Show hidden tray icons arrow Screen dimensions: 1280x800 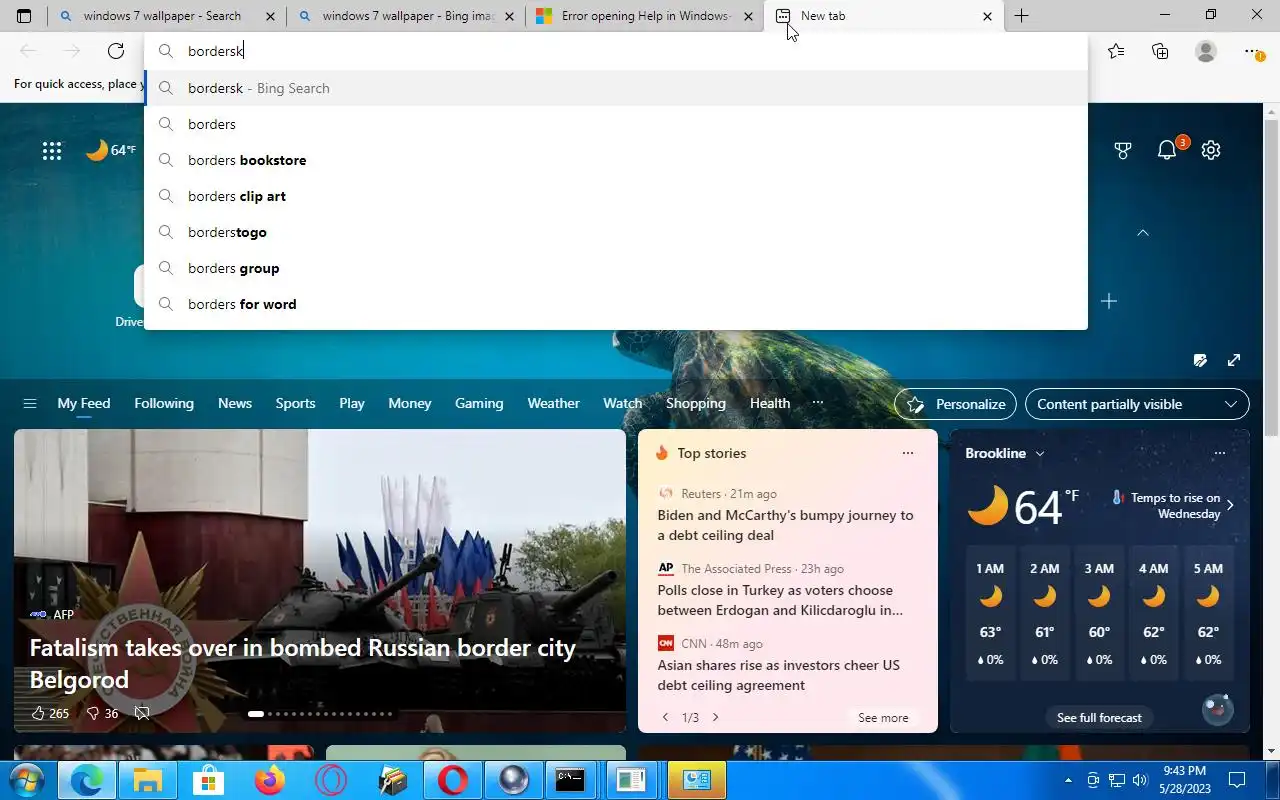coord(1068,780)
